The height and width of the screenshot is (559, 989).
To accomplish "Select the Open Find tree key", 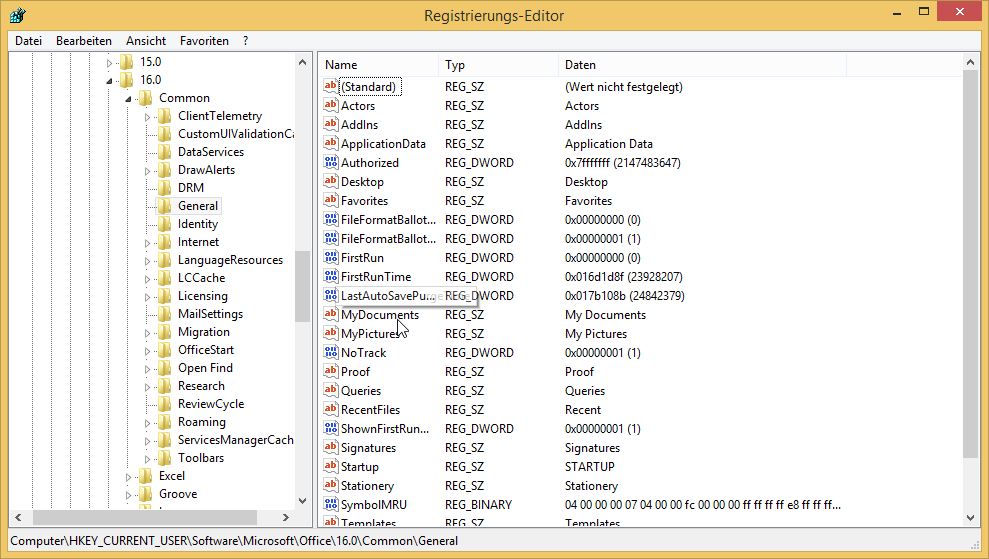I will point(205,368).
